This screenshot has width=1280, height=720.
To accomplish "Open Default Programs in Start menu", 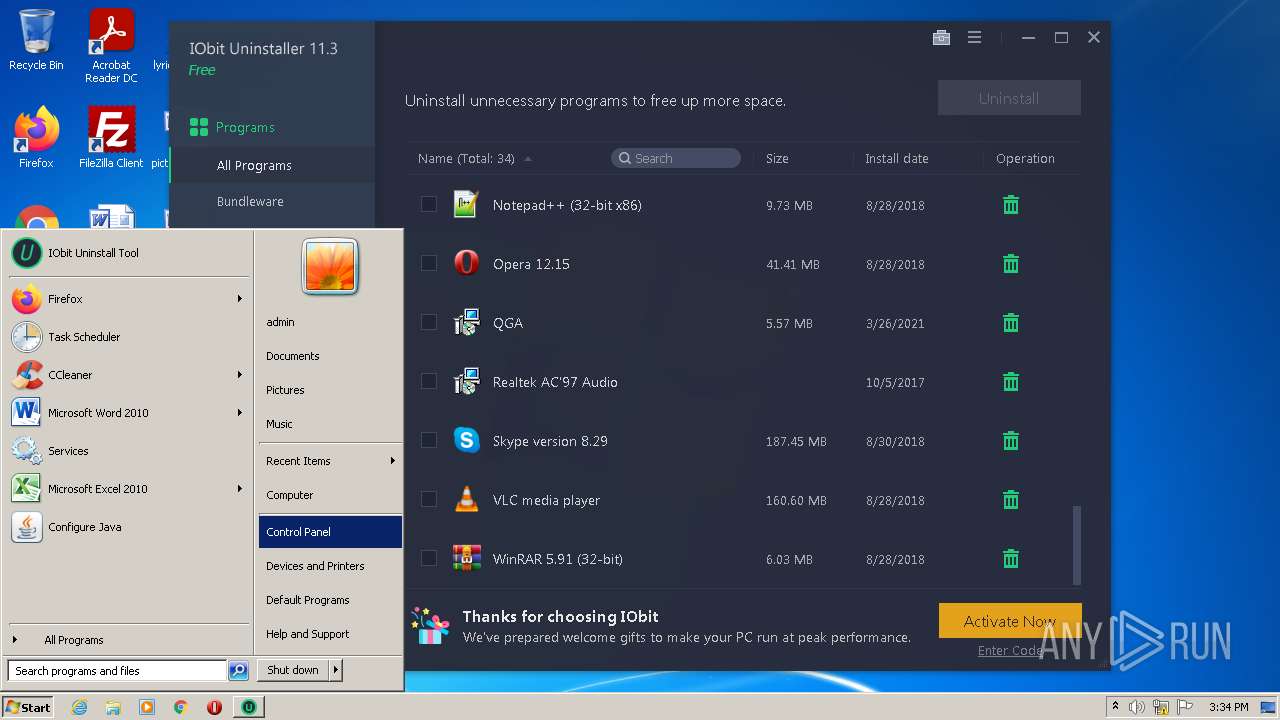I will click(330, 600).
